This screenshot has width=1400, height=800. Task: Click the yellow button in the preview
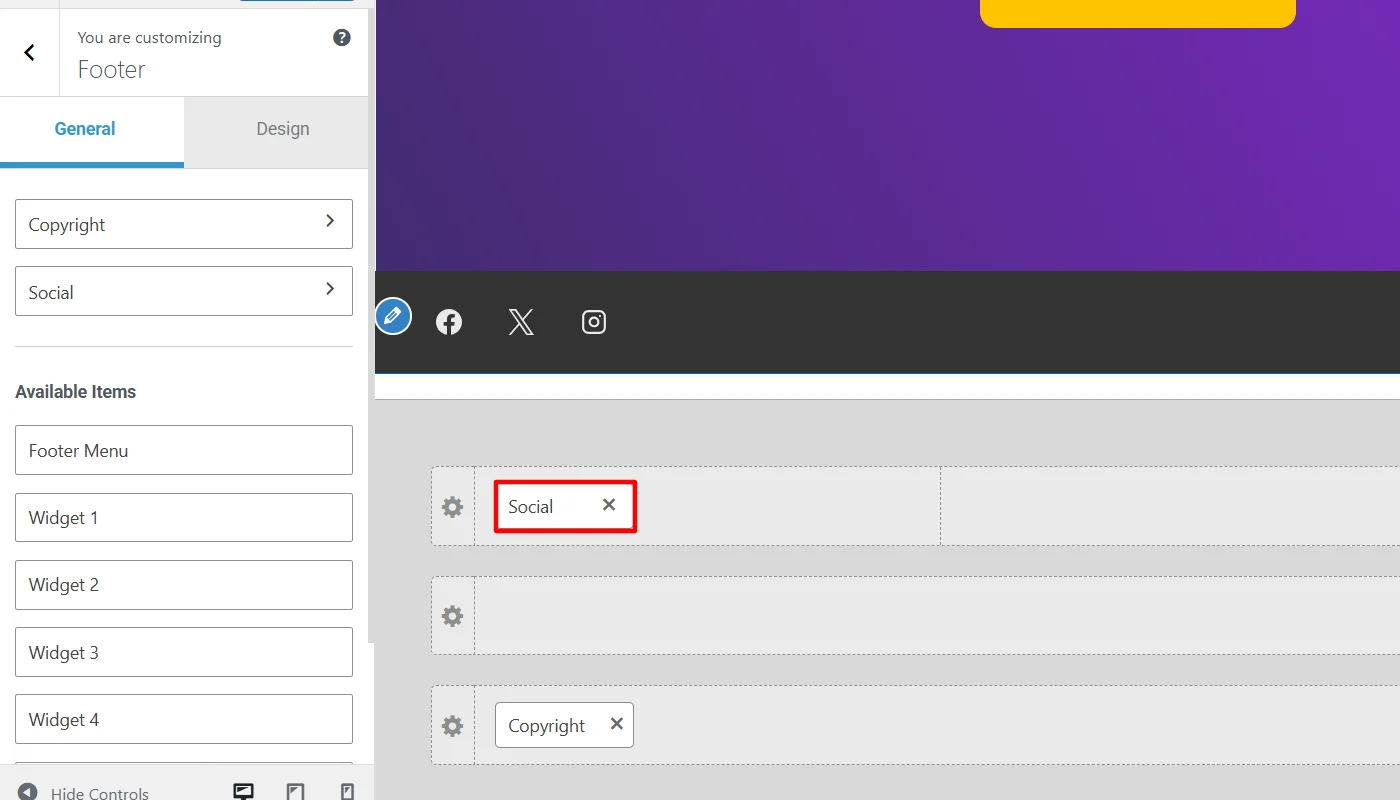[1138, 13]
